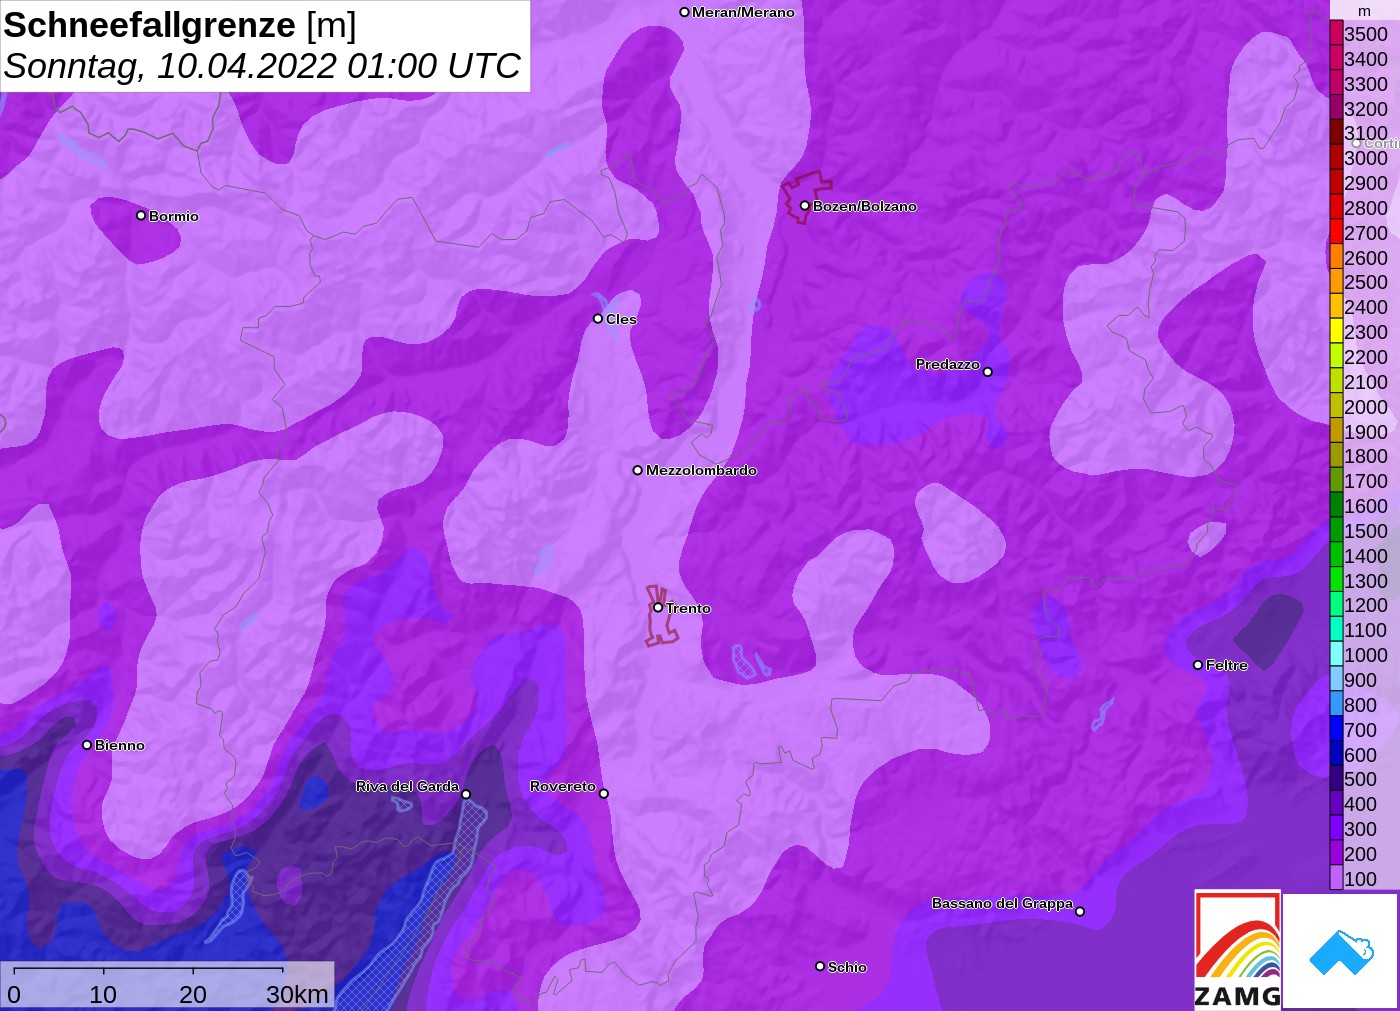Viewport: 1400px width, 1011px height.
Task: Pick the 3300 legend color swatch
Action: [x=1336, y=83]
